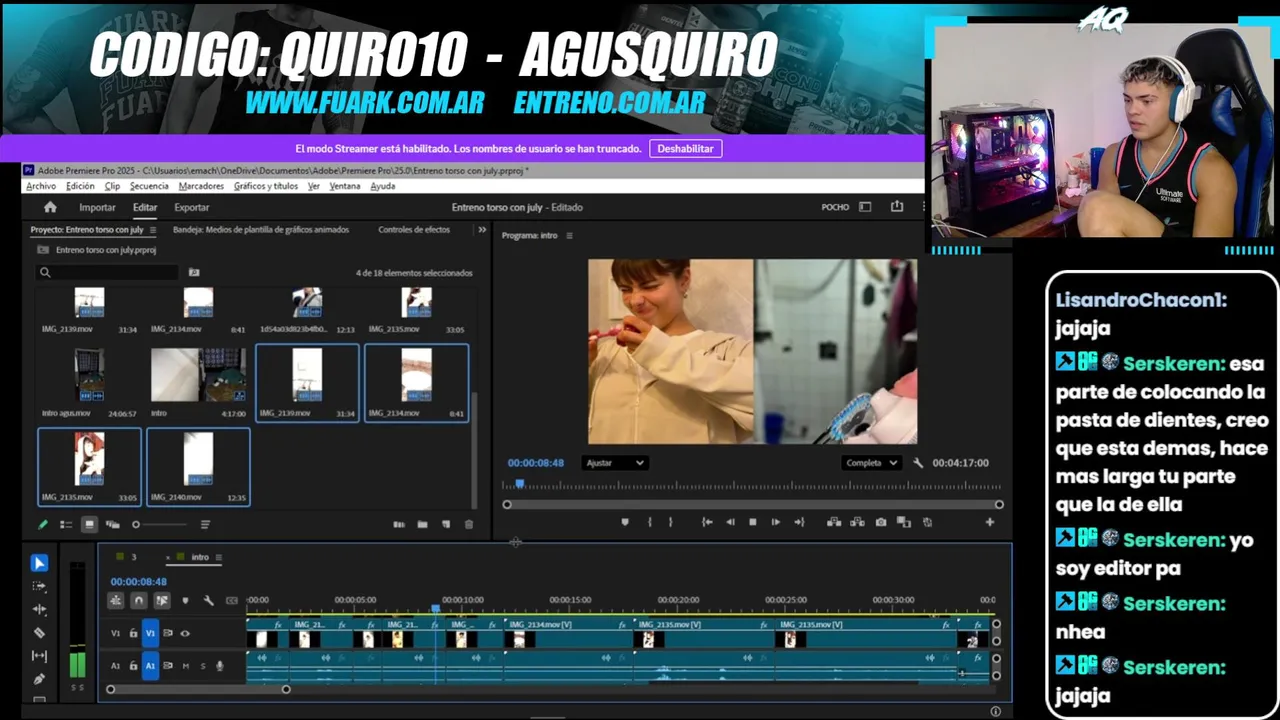Toggle V1 track output eye
The height and width of the screenshot is (720, 1280).
[x=185, y=633]
